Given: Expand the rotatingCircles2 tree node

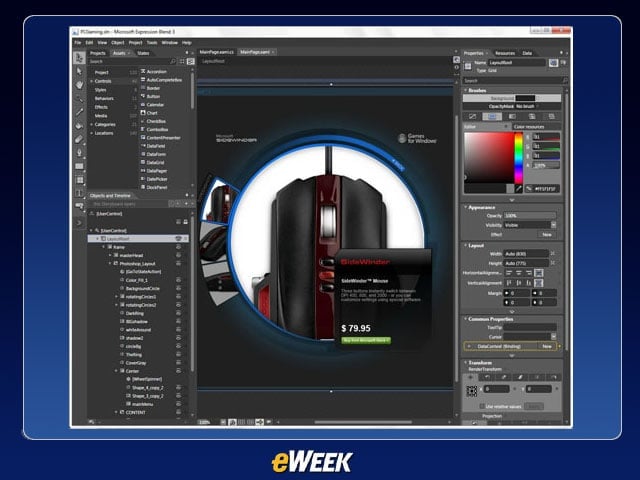Looking at the screenshot, I should pos(116,305).
